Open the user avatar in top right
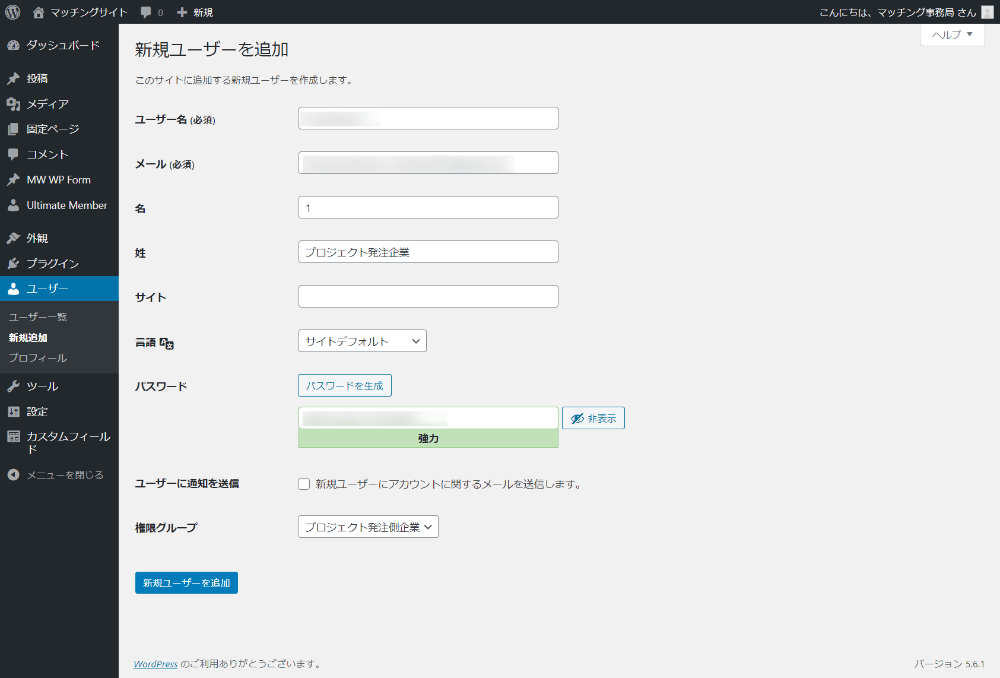The height and width of the screenshot is (678, 1000). [987, 12]
